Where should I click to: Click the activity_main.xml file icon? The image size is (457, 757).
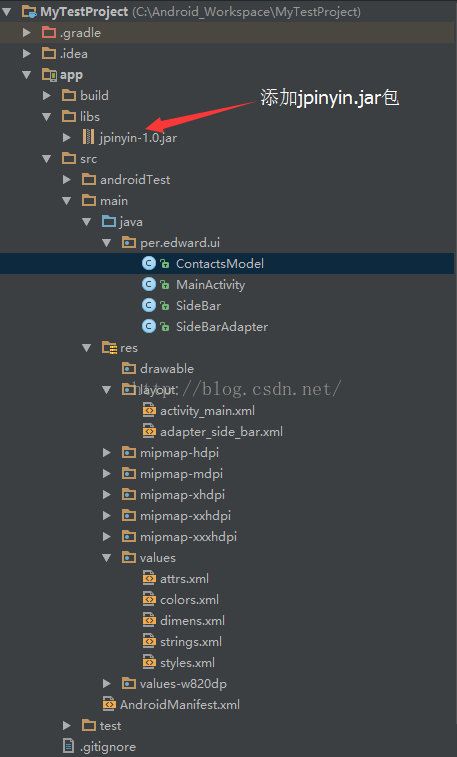pyautogui.click(x=149, y=410)
